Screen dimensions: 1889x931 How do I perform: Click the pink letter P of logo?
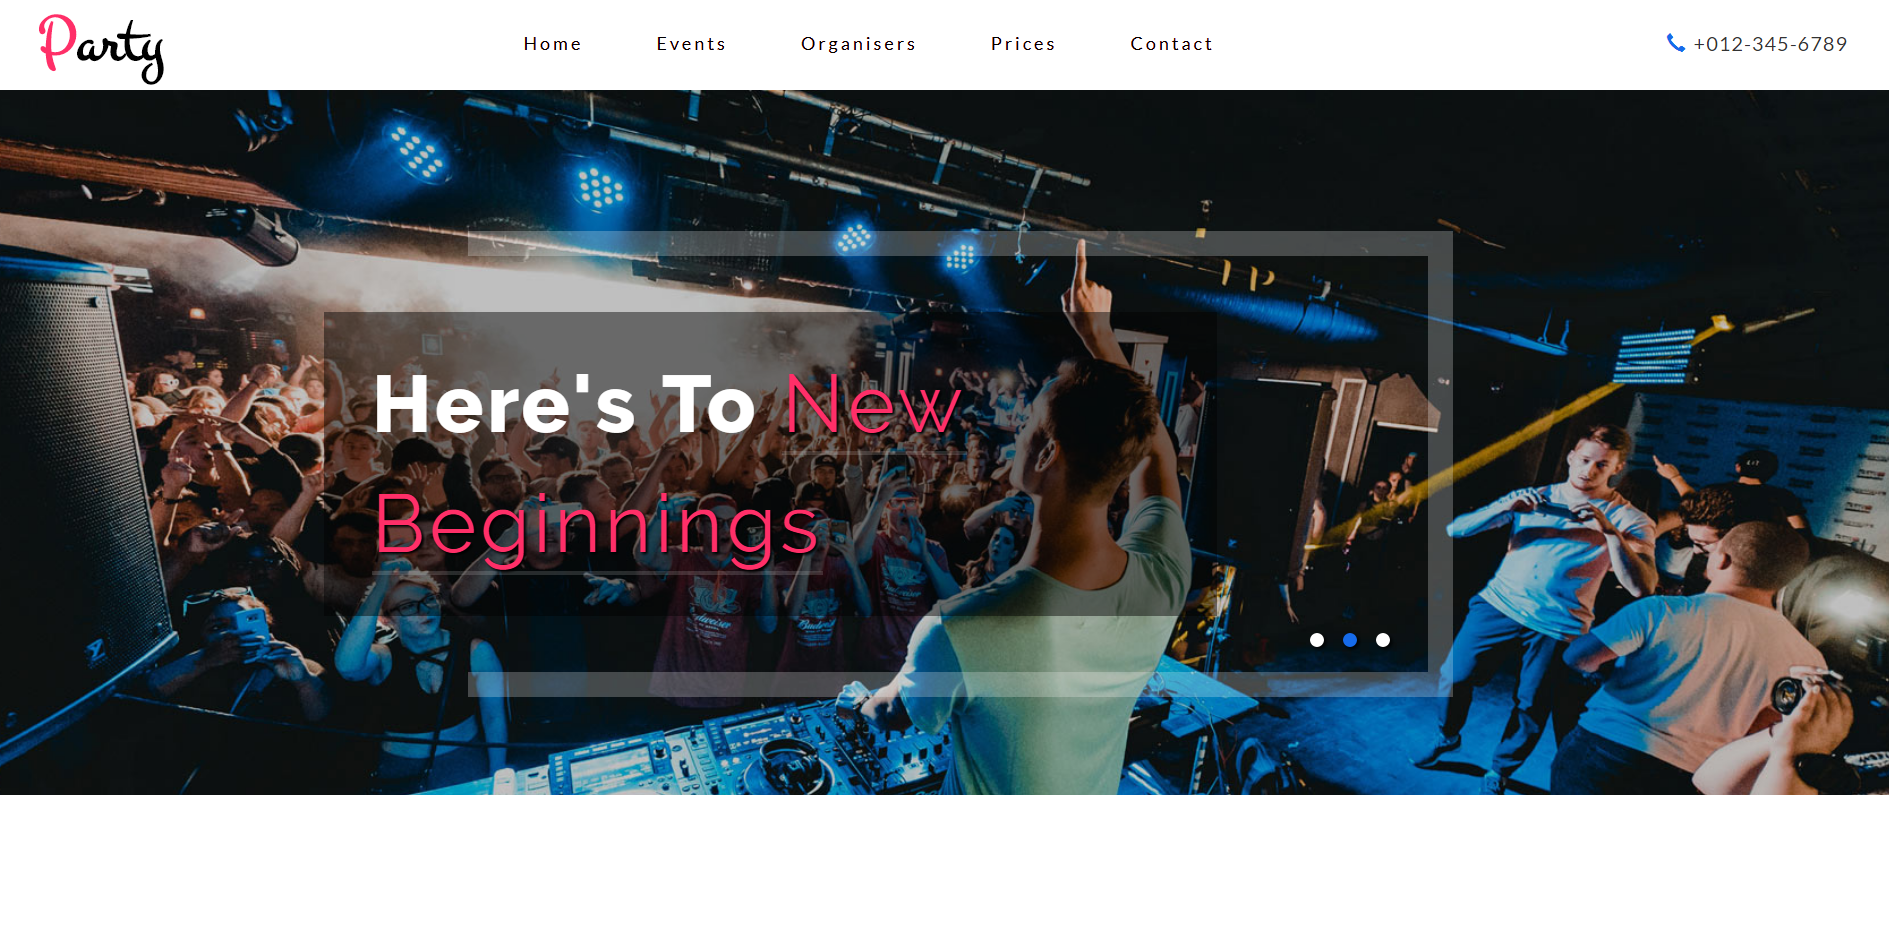tap(57, 42)
